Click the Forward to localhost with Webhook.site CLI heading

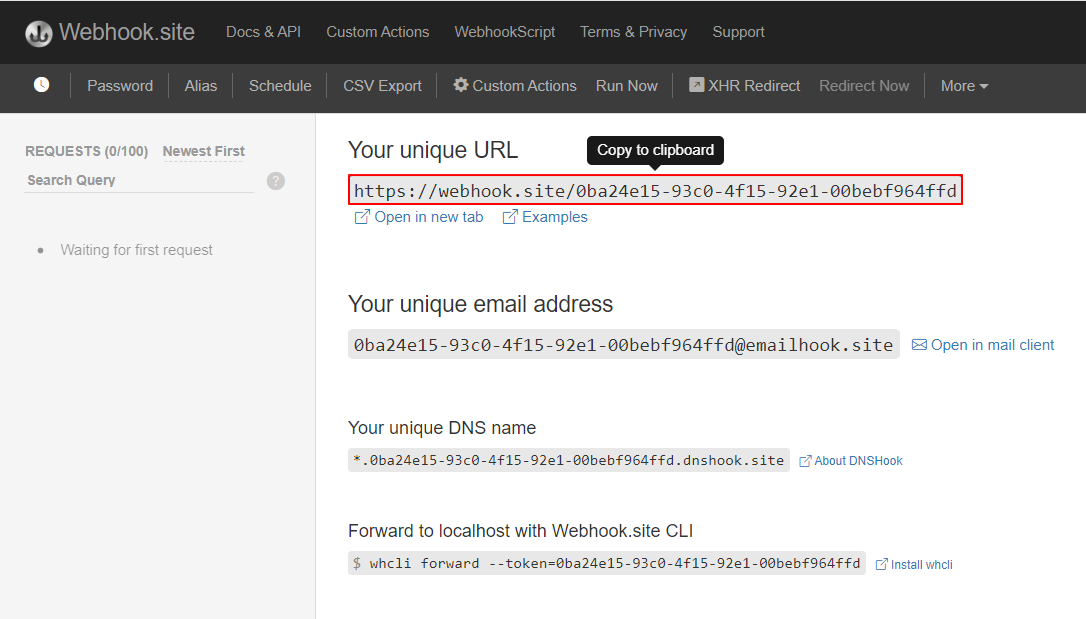point(520,531)
